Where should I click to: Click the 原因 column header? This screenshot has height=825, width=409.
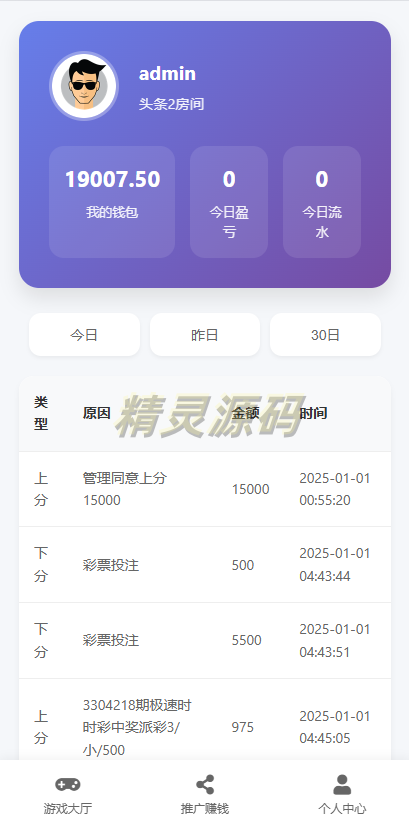(x=96, y=414)
